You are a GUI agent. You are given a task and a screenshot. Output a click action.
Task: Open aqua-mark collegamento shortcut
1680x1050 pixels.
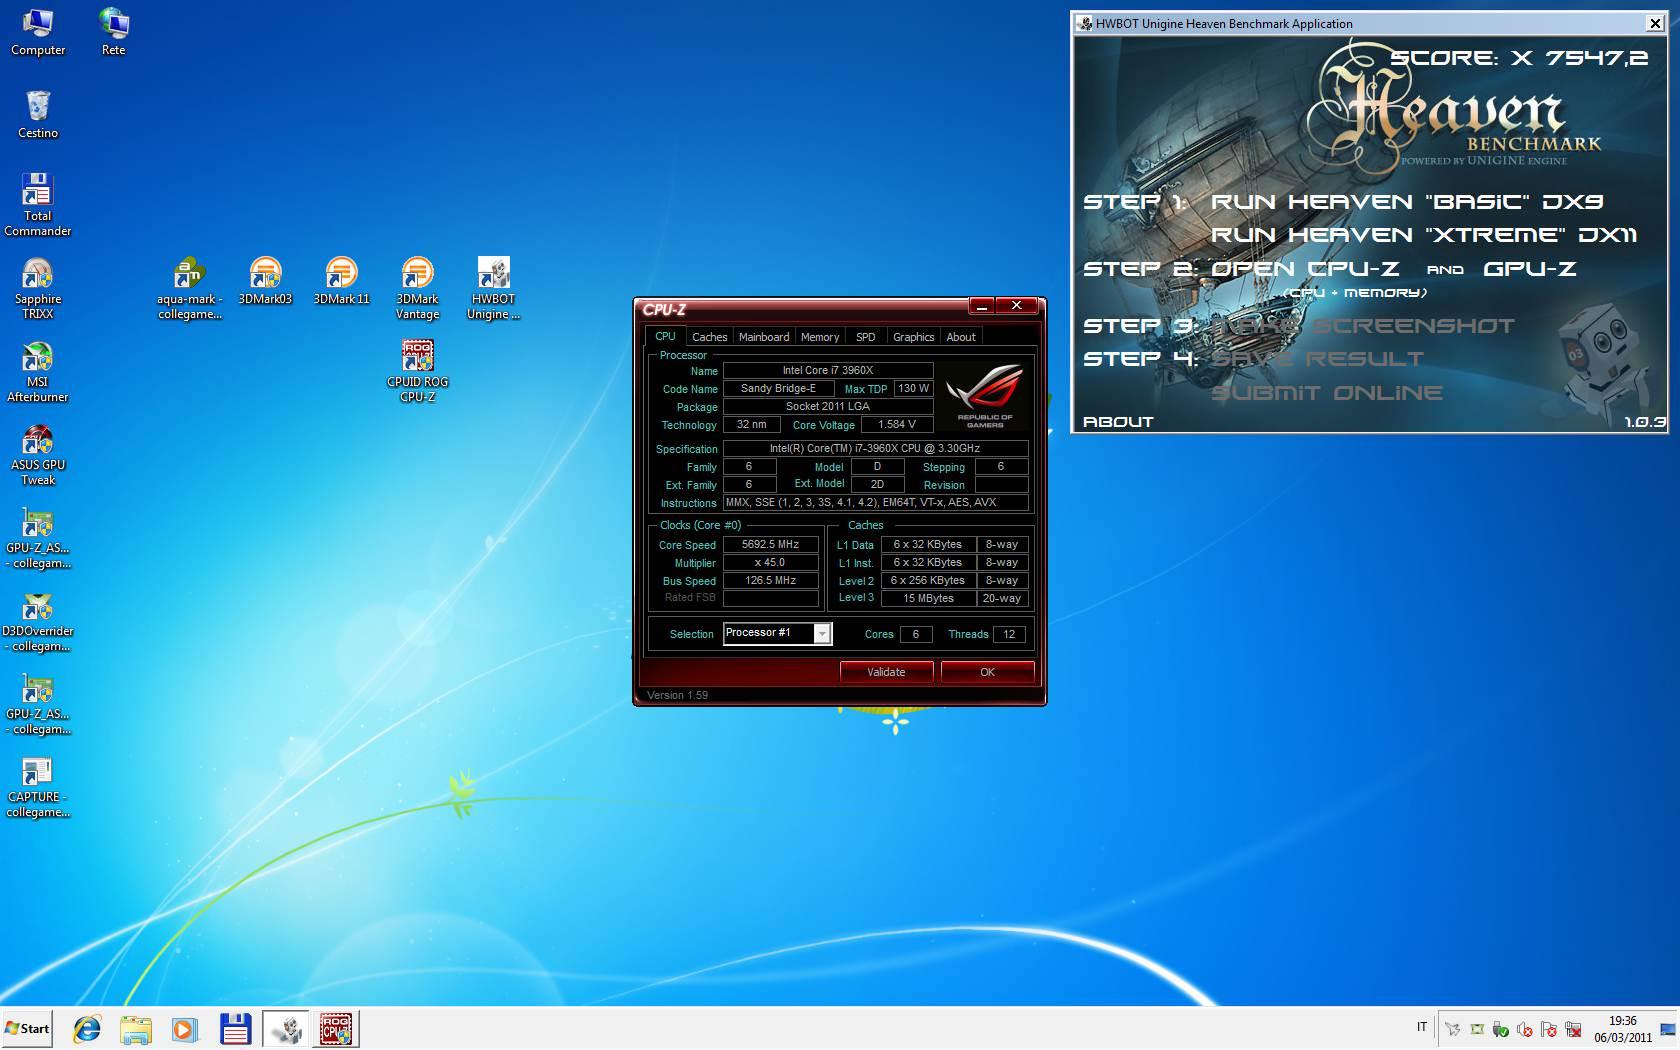pyautogui.click(x=190, y=288)
